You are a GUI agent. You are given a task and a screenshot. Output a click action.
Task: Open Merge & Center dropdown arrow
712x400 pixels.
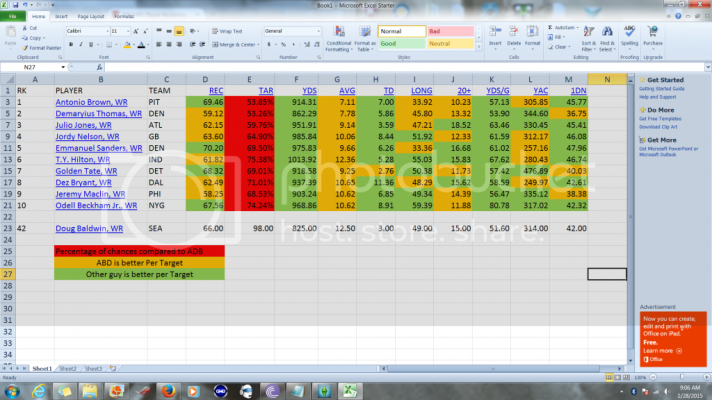(258, 44)
